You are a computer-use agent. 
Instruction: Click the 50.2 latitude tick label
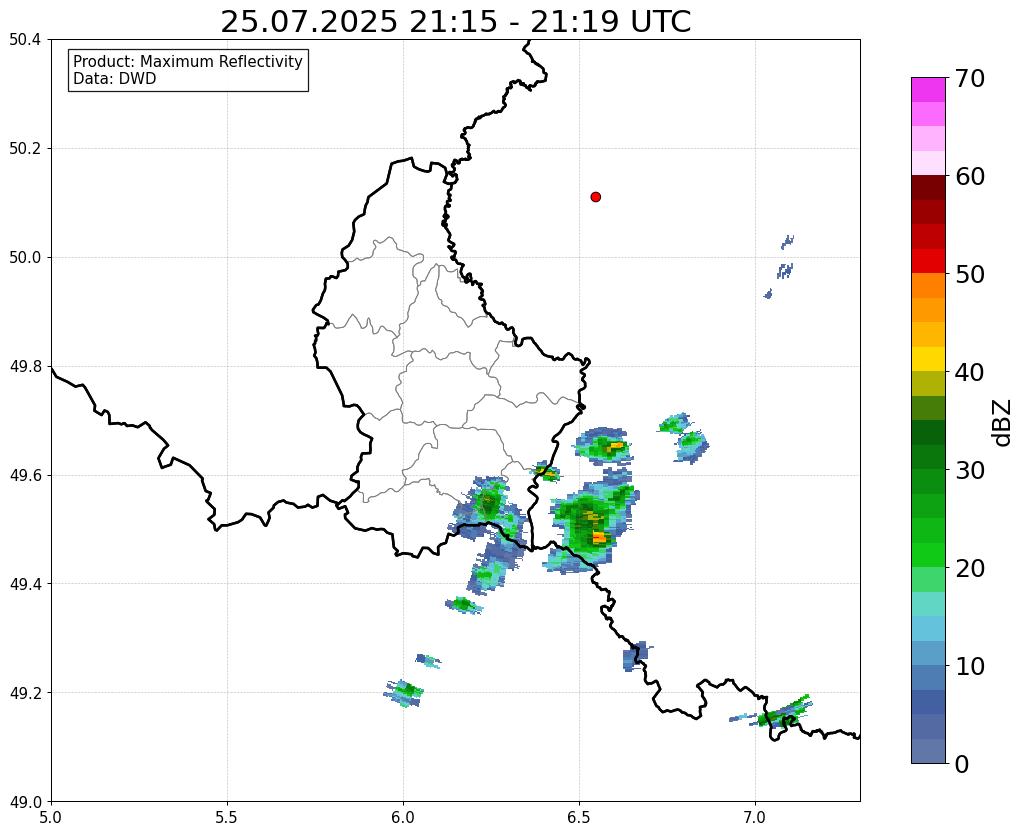click(x=25, y=149)
